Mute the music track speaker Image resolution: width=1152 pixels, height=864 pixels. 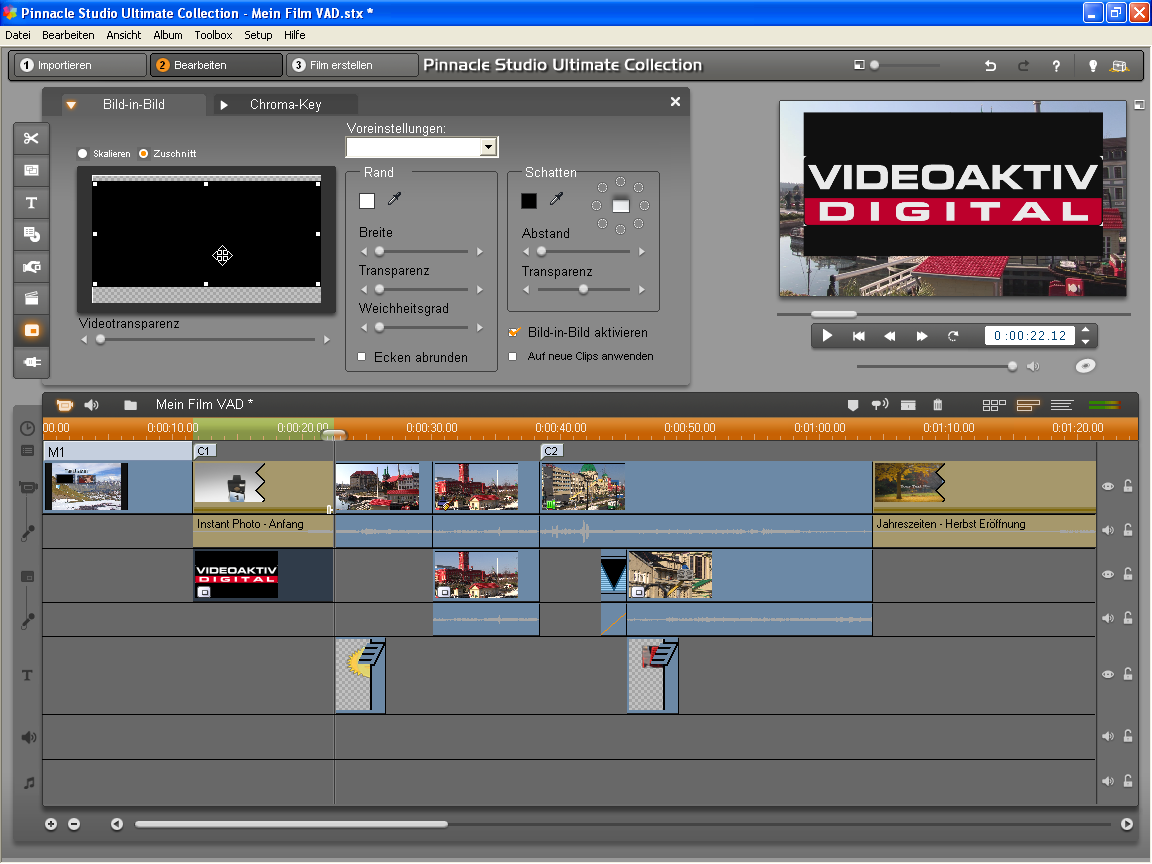tap(1108, 782)
